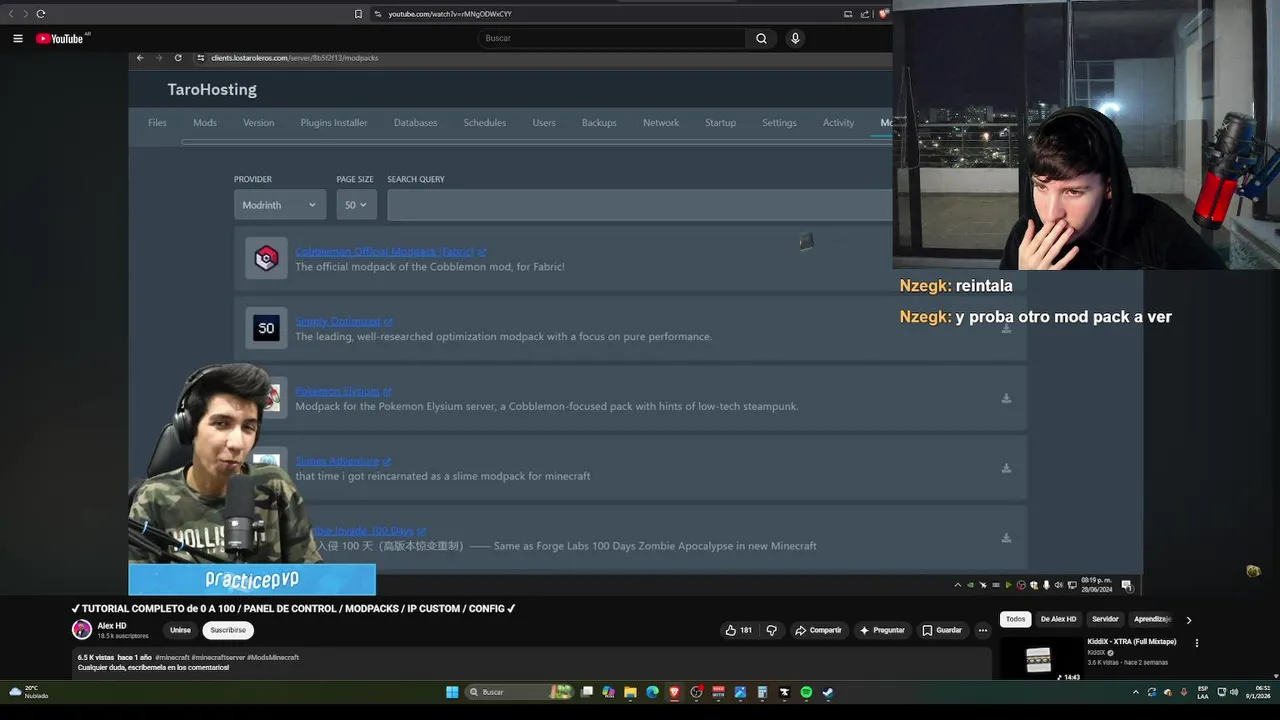
Task: Switch to Brave browser in the taskbar
Action: [674, 692]
